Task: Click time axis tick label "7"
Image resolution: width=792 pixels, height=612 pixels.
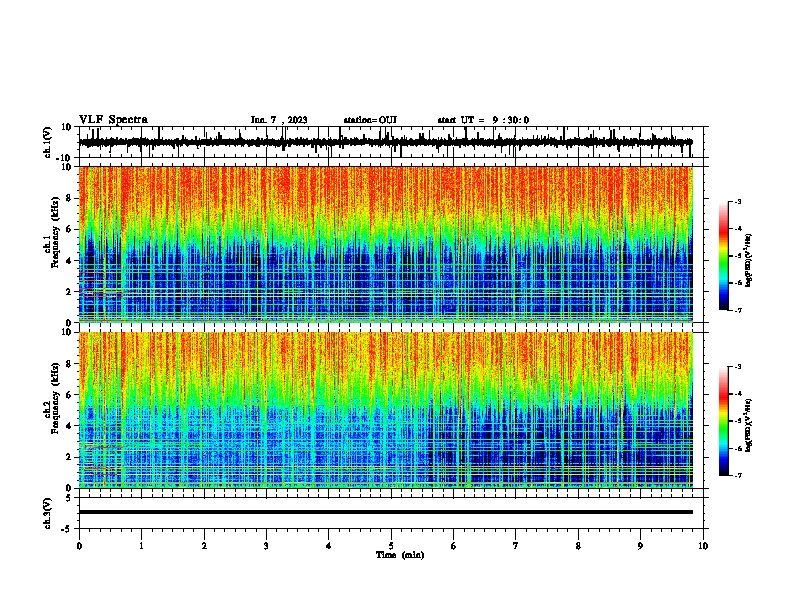Action: 516,546
